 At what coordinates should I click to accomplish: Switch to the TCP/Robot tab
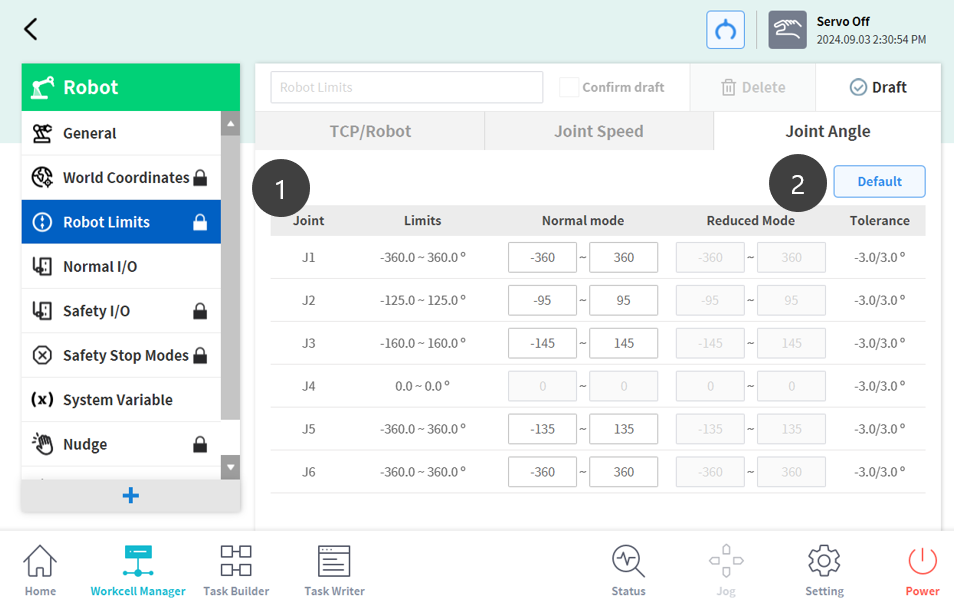pos(370,131)
